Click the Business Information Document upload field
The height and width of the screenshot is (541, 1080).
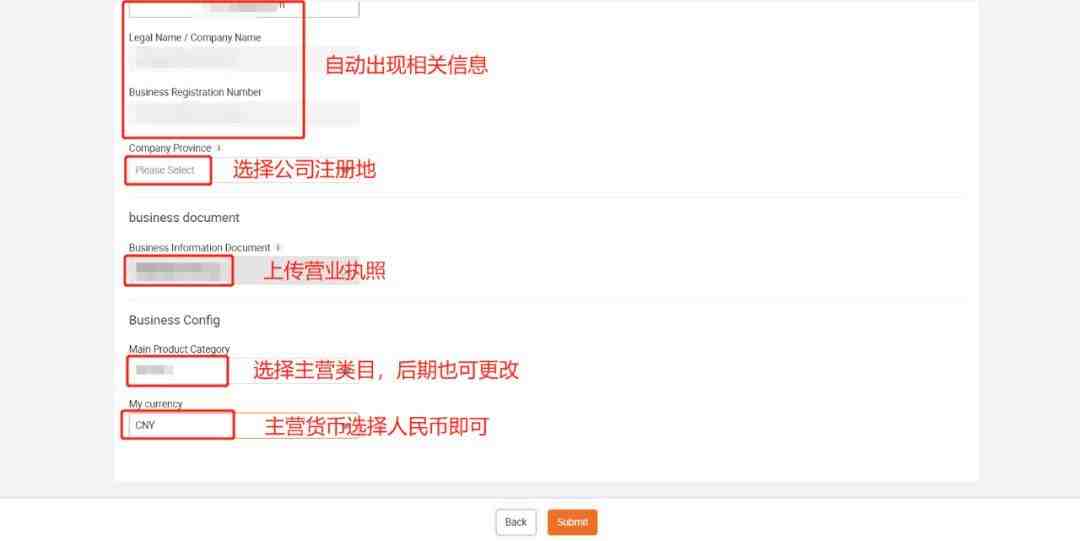point(244,270)
